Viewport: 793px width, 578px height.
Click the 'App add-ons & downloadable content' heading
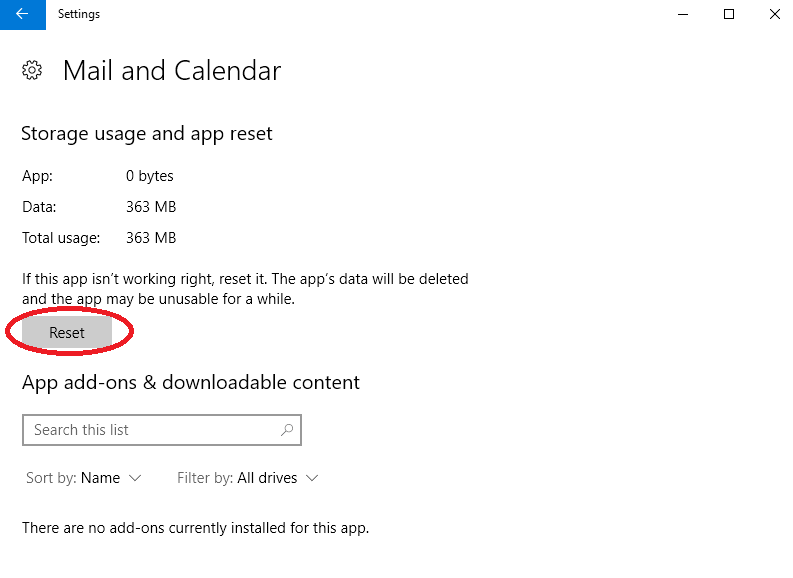click(x=190, y=382)
